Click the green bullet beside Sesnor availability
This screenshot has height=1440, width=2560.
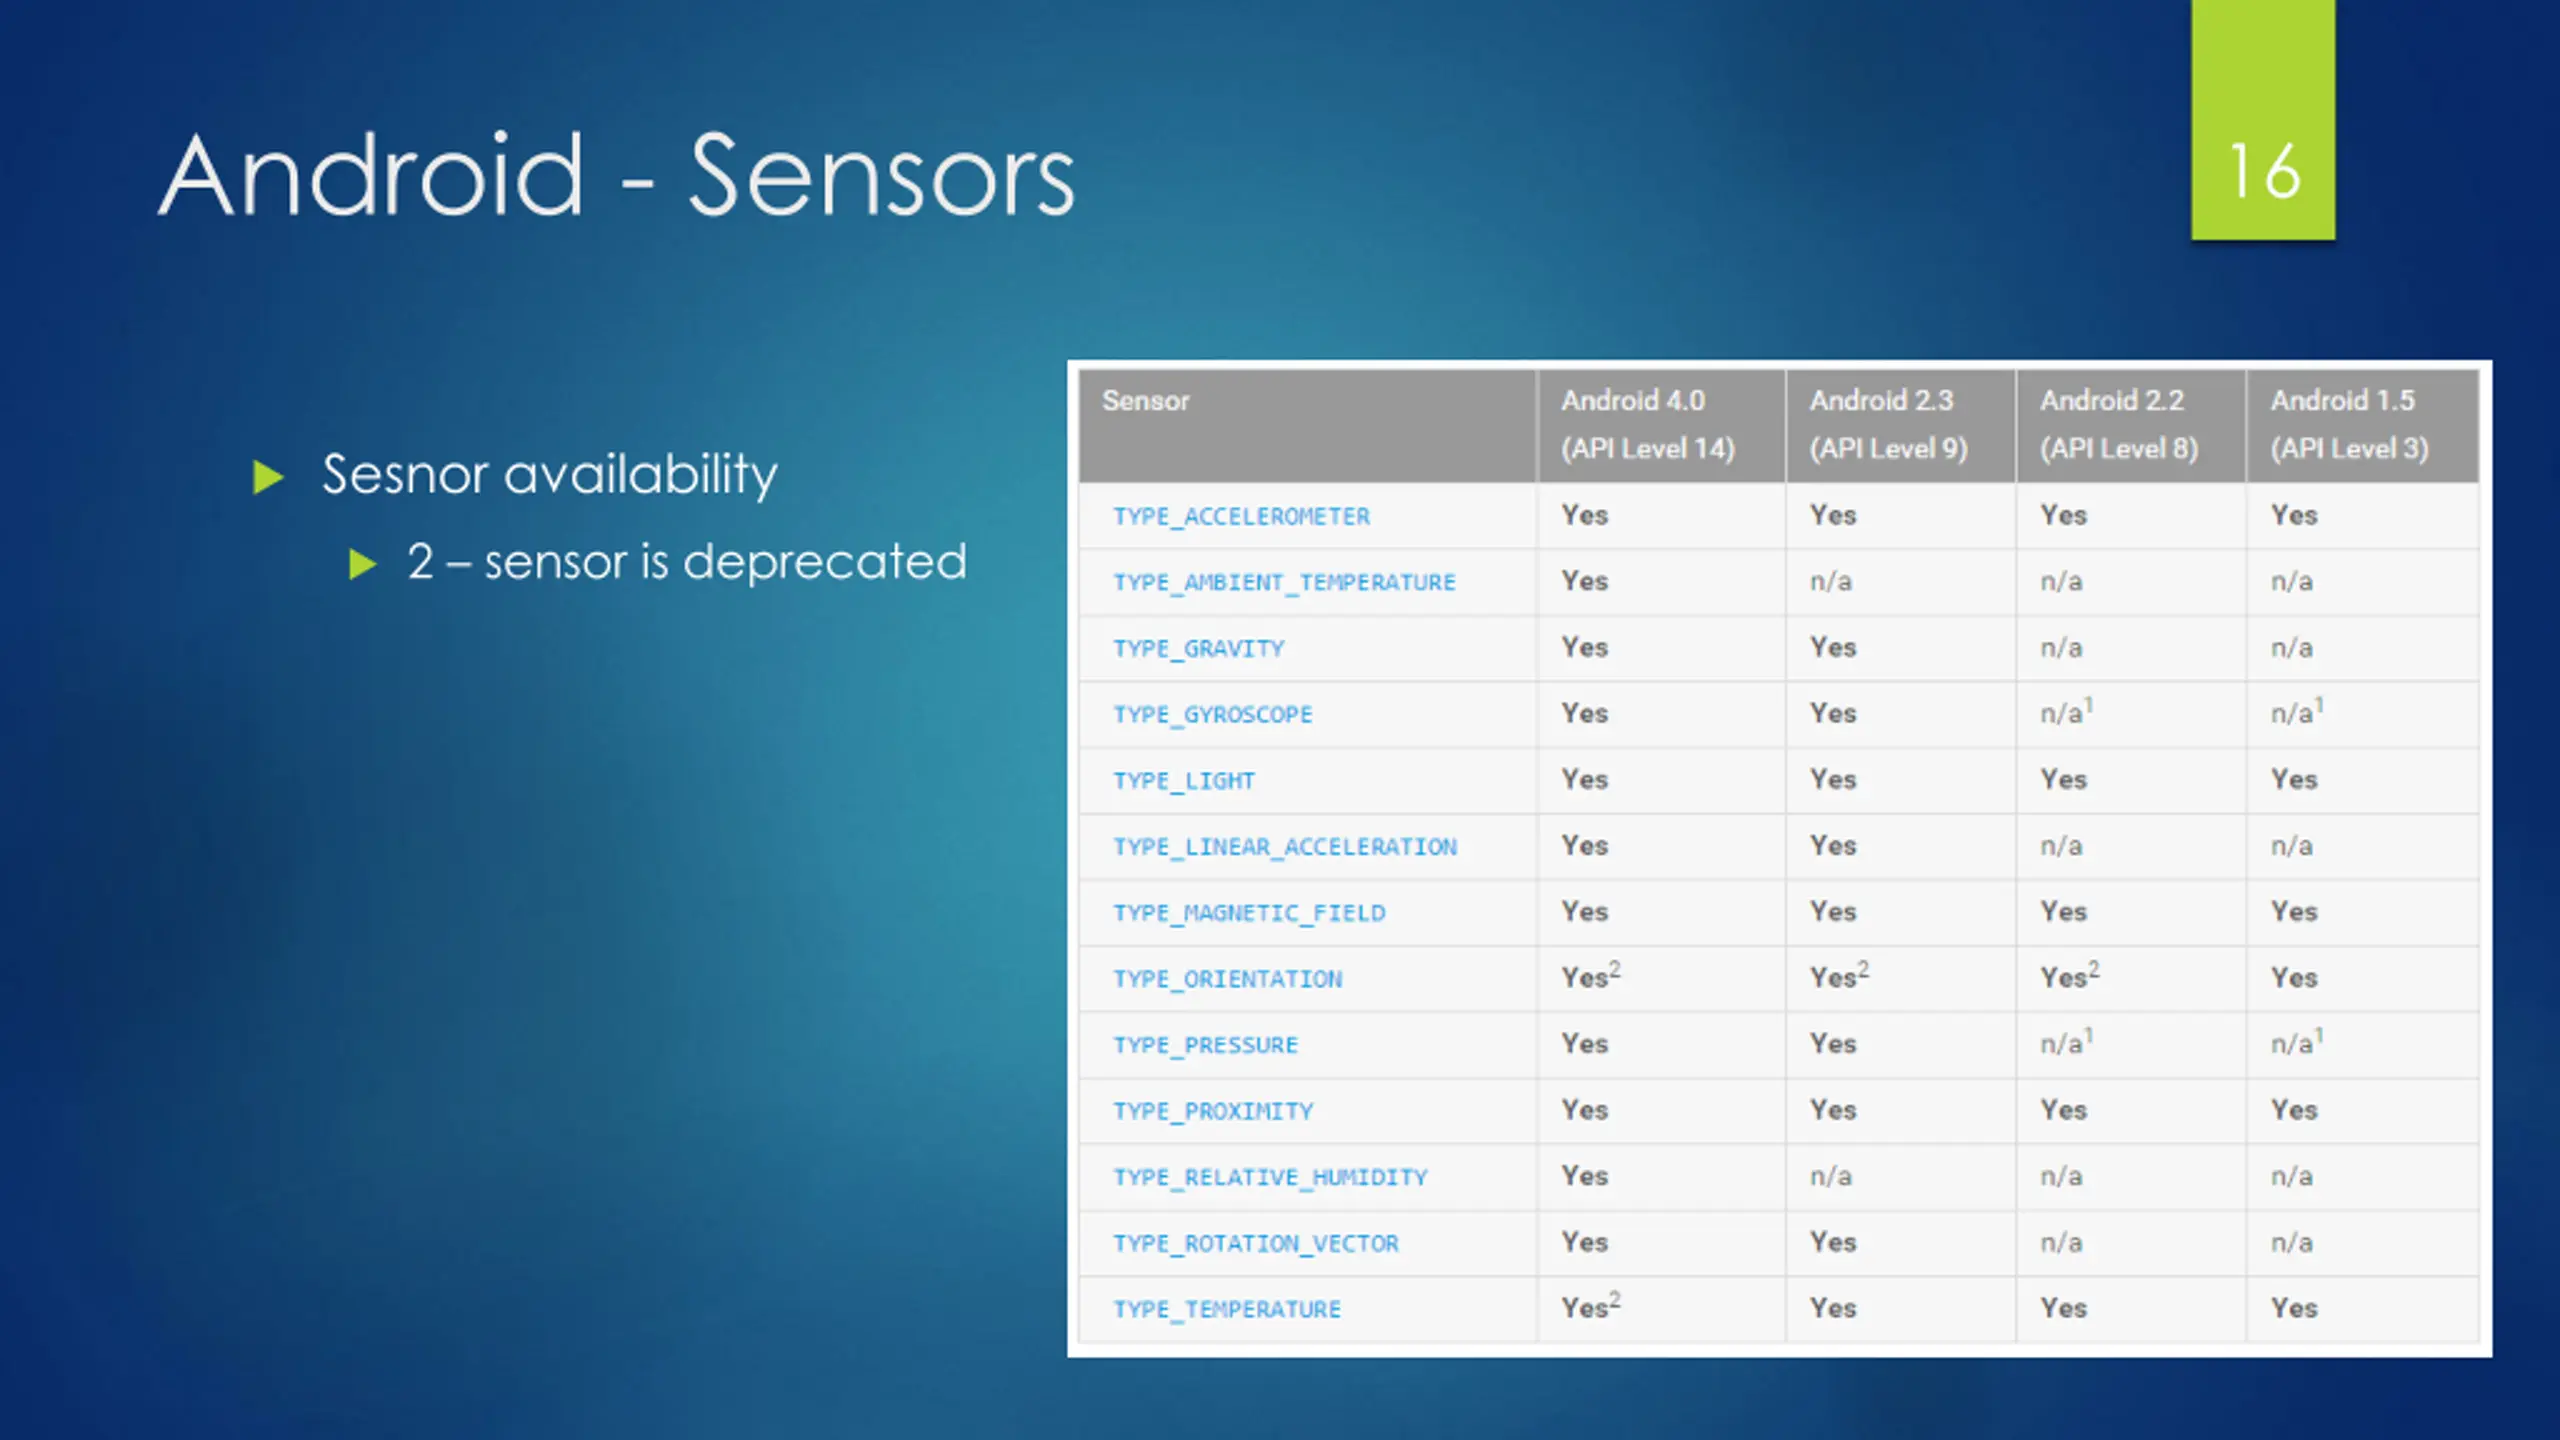268,477
